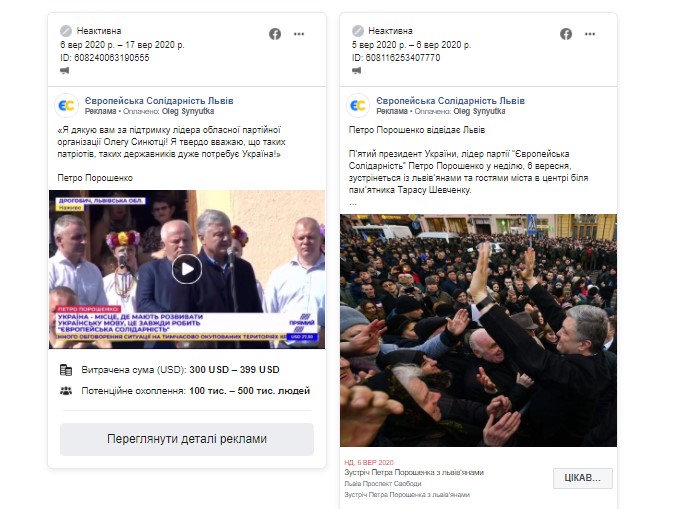This screenshot has width=673, height=509.
Task: Click the inactive status icon on right ad
Action: (x=358, y=31)
